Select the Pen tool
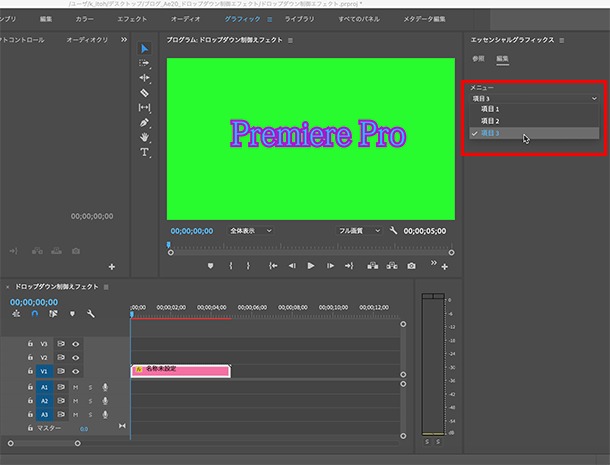This screenshot has width=610, height=465. point(144,123)
